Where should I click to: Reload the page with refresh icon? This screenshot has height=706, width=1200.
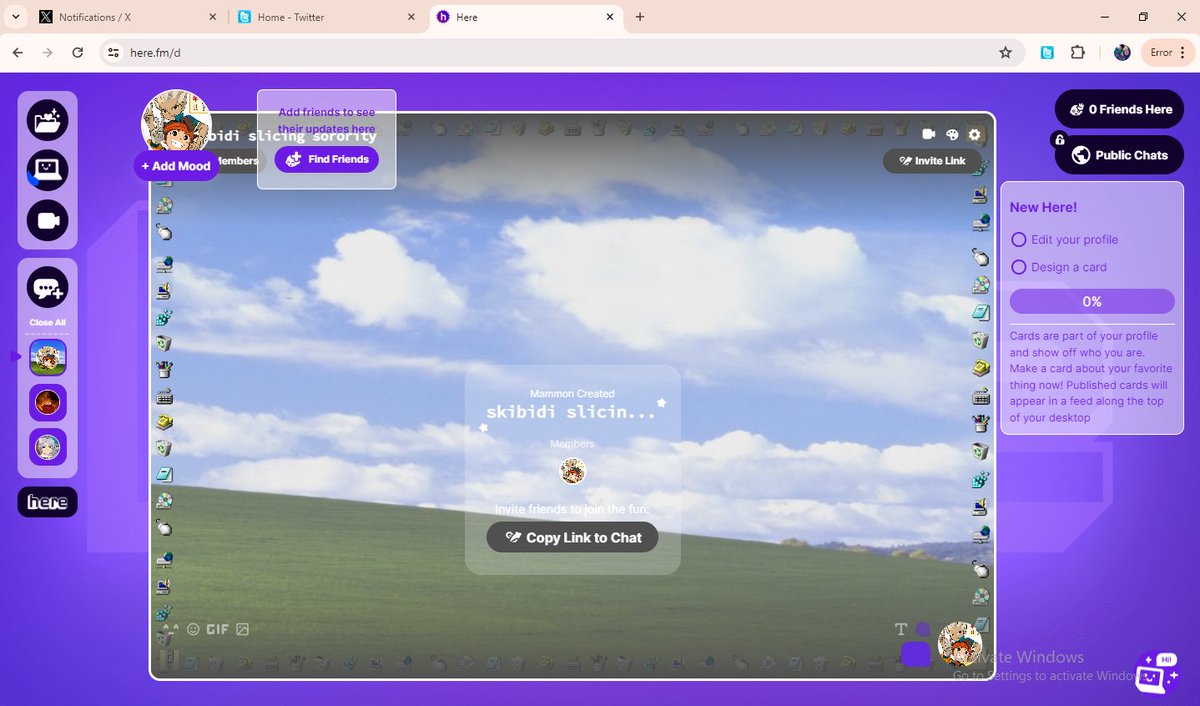tap(78, 53)
